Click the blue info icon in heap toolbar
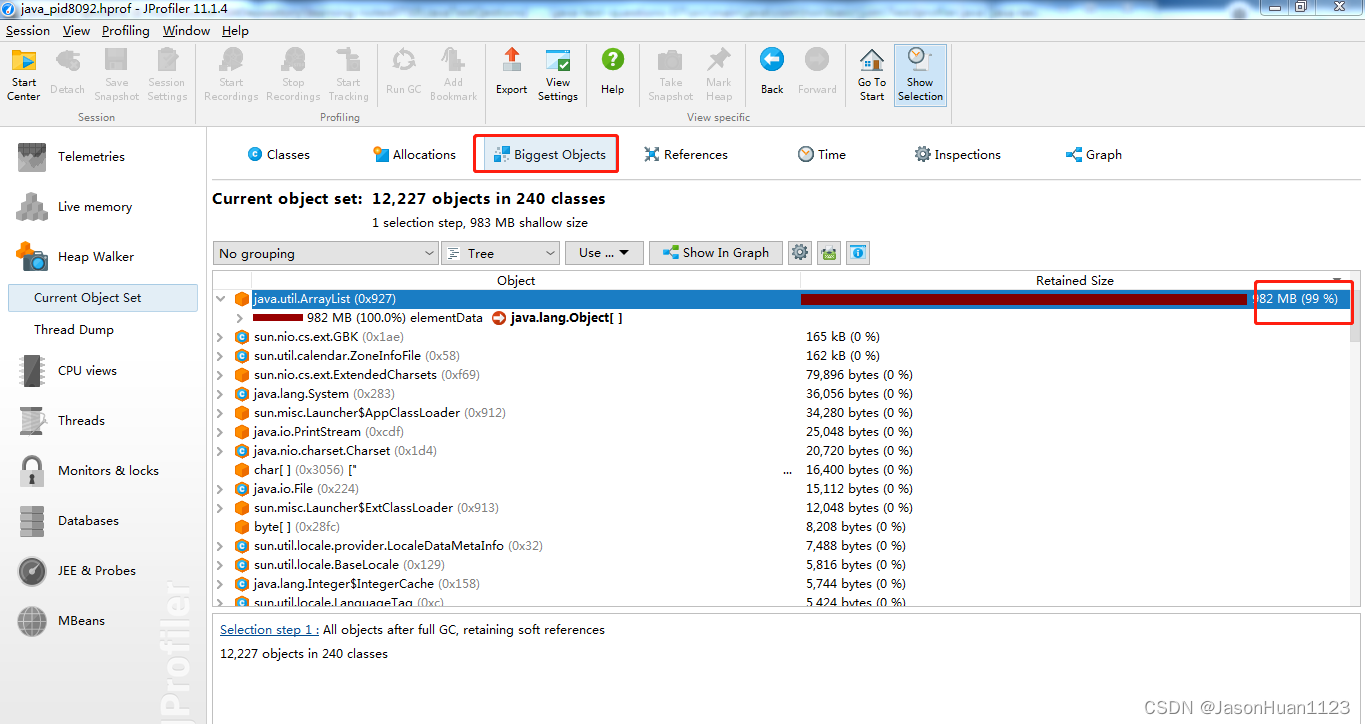 coord(858,253)
